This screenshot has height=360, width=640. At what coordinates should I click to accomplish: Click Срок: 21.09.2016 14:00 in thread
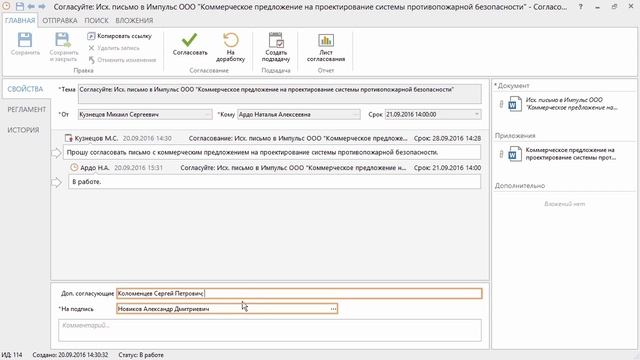click(447, 167)
